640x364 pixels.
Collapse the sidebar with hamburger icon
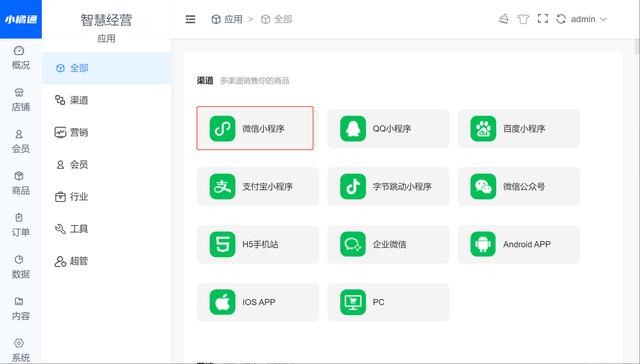pos(190,19)
